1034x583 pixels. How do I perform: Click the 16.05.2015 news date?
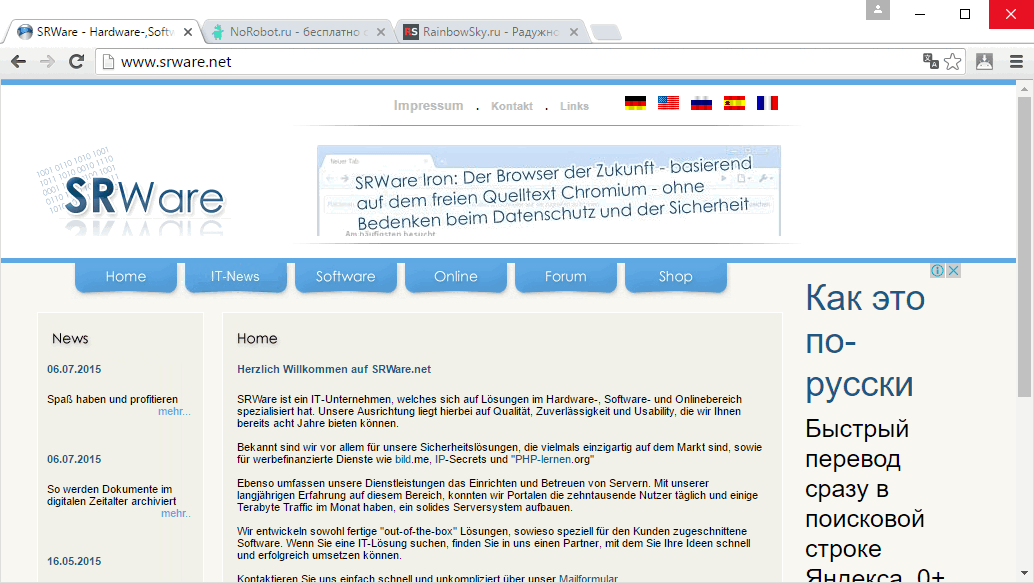click(x=74, y=561)
